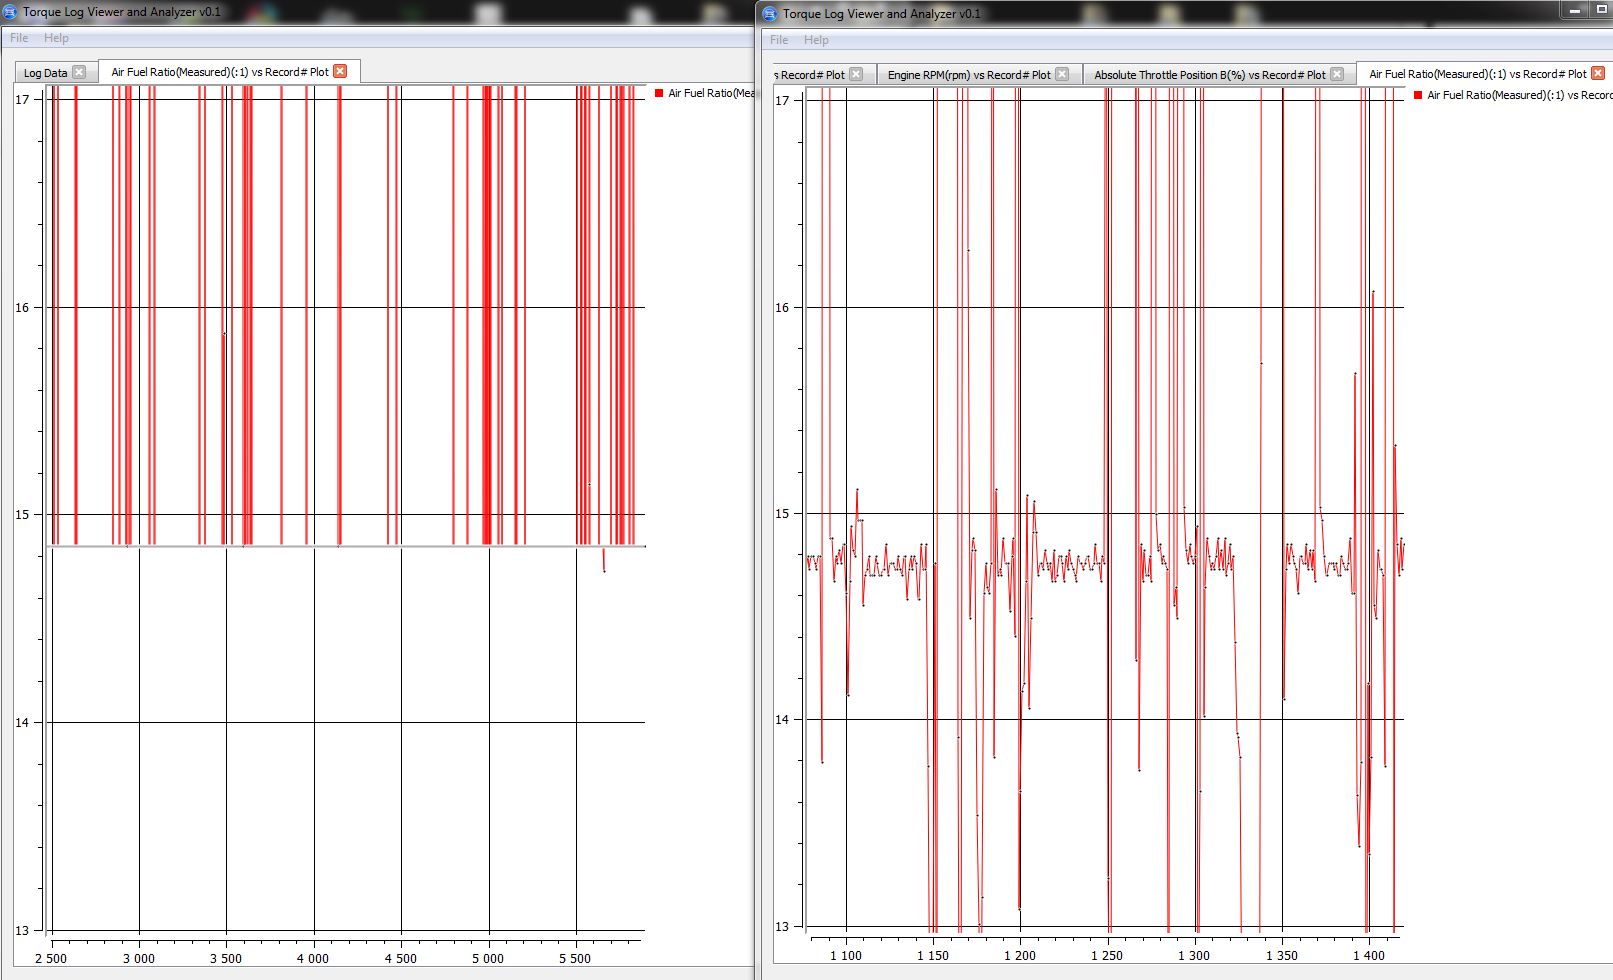This screenshot has width=1613, height=980.
Task: Close the Absolute Throttle Position B tab
Action: tap(1337, 74)
